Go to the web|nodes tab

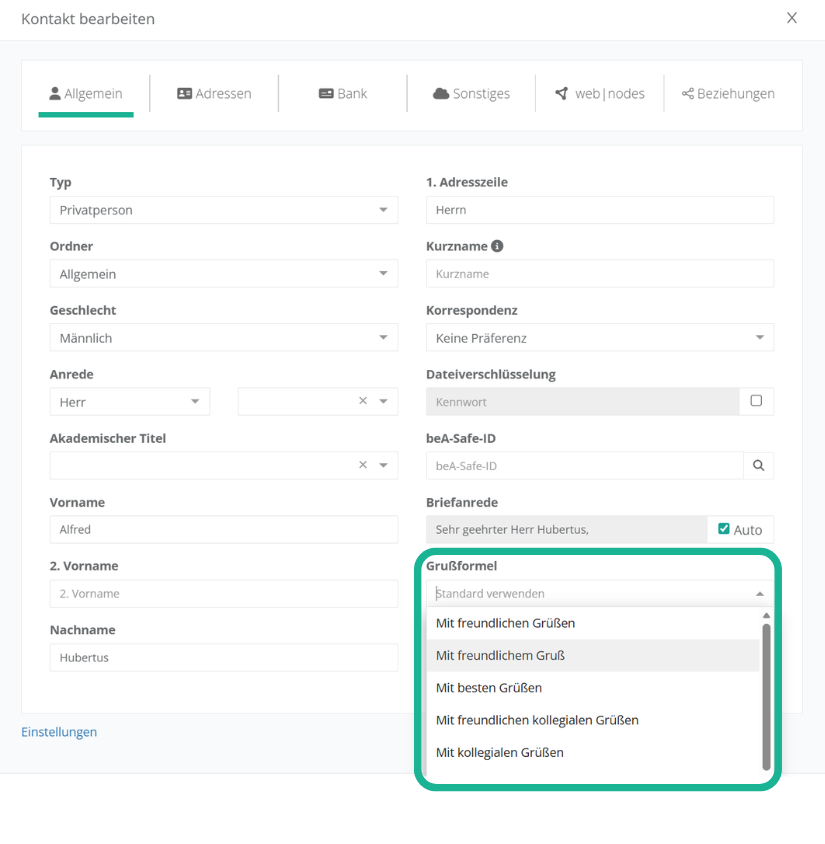click(x=600, y=94)
